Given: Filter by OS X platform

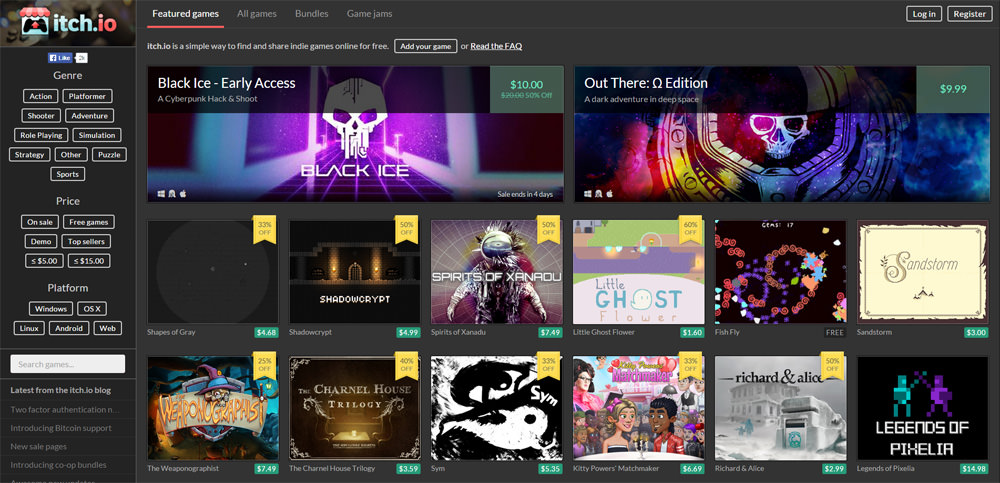Looking at the screenshot, I should [x=92, y=309].
